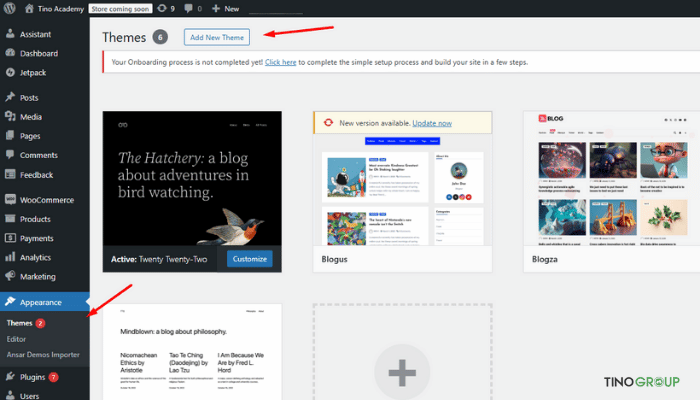Click the Posts pushpin icon
Image resolution: width=700 pixels, height=400 pixels.
coord(10,97)
